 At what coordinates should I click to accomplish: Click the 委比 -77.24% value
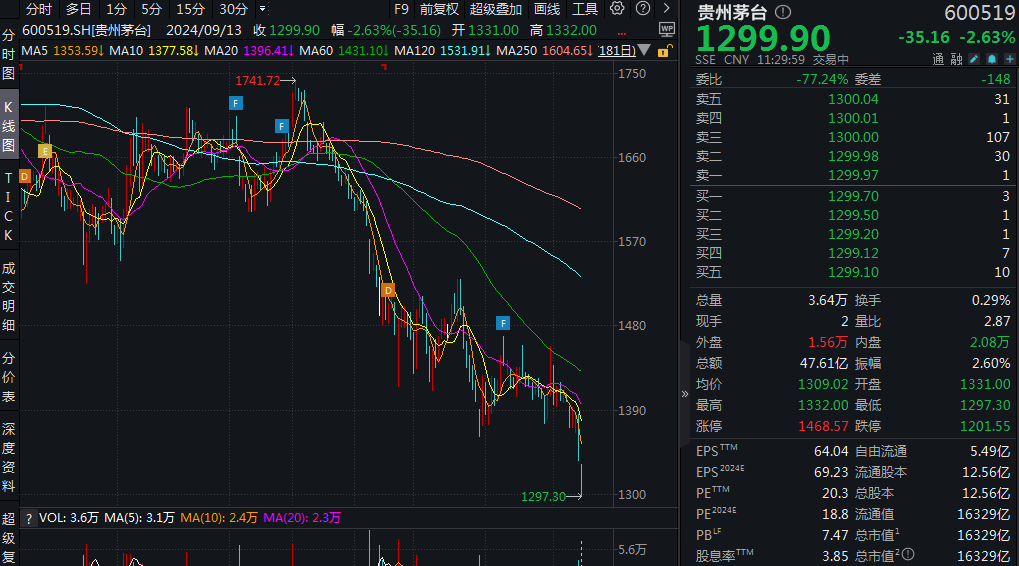coord(822,79)
